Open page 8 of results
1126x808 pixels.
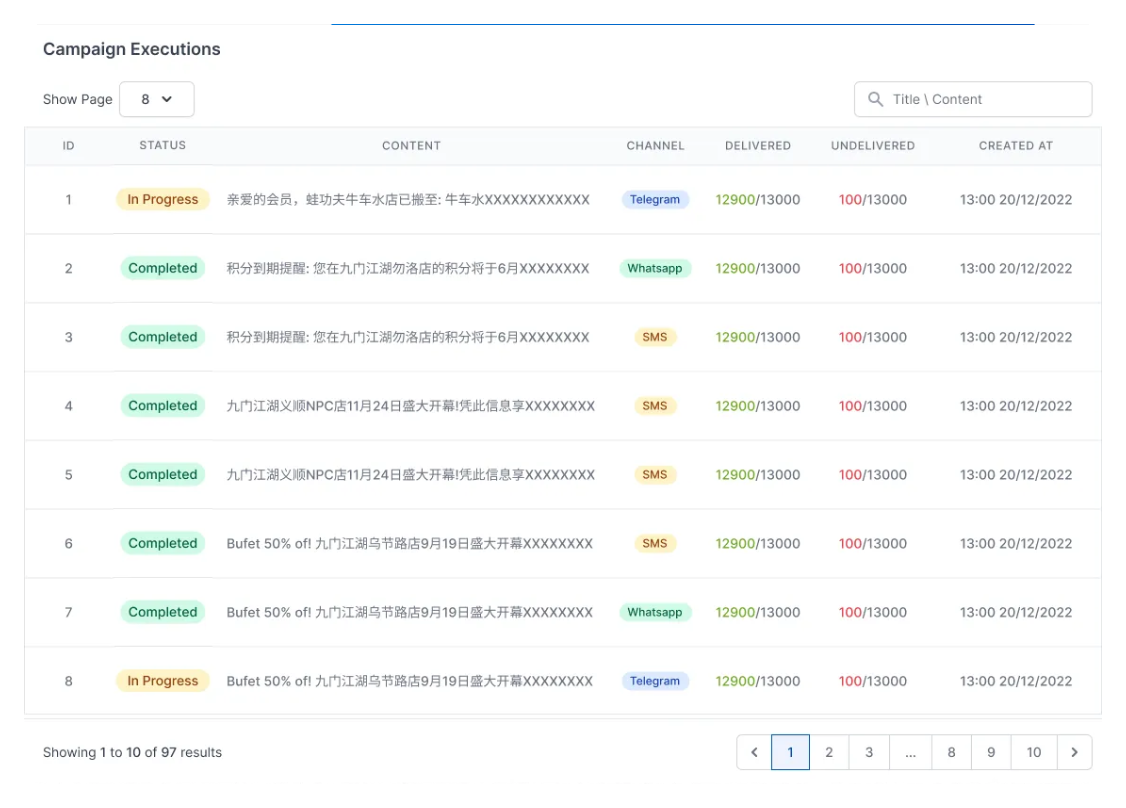point(951,752)
